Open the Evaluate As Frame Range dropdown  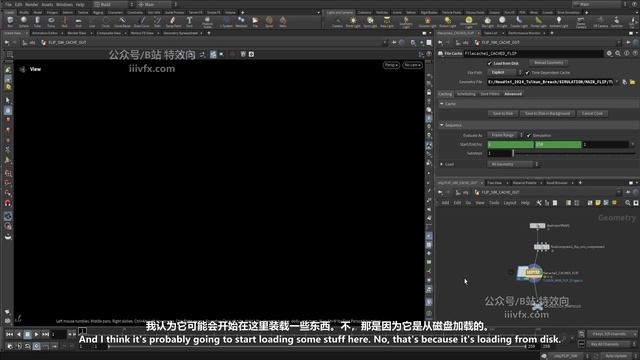505,135
